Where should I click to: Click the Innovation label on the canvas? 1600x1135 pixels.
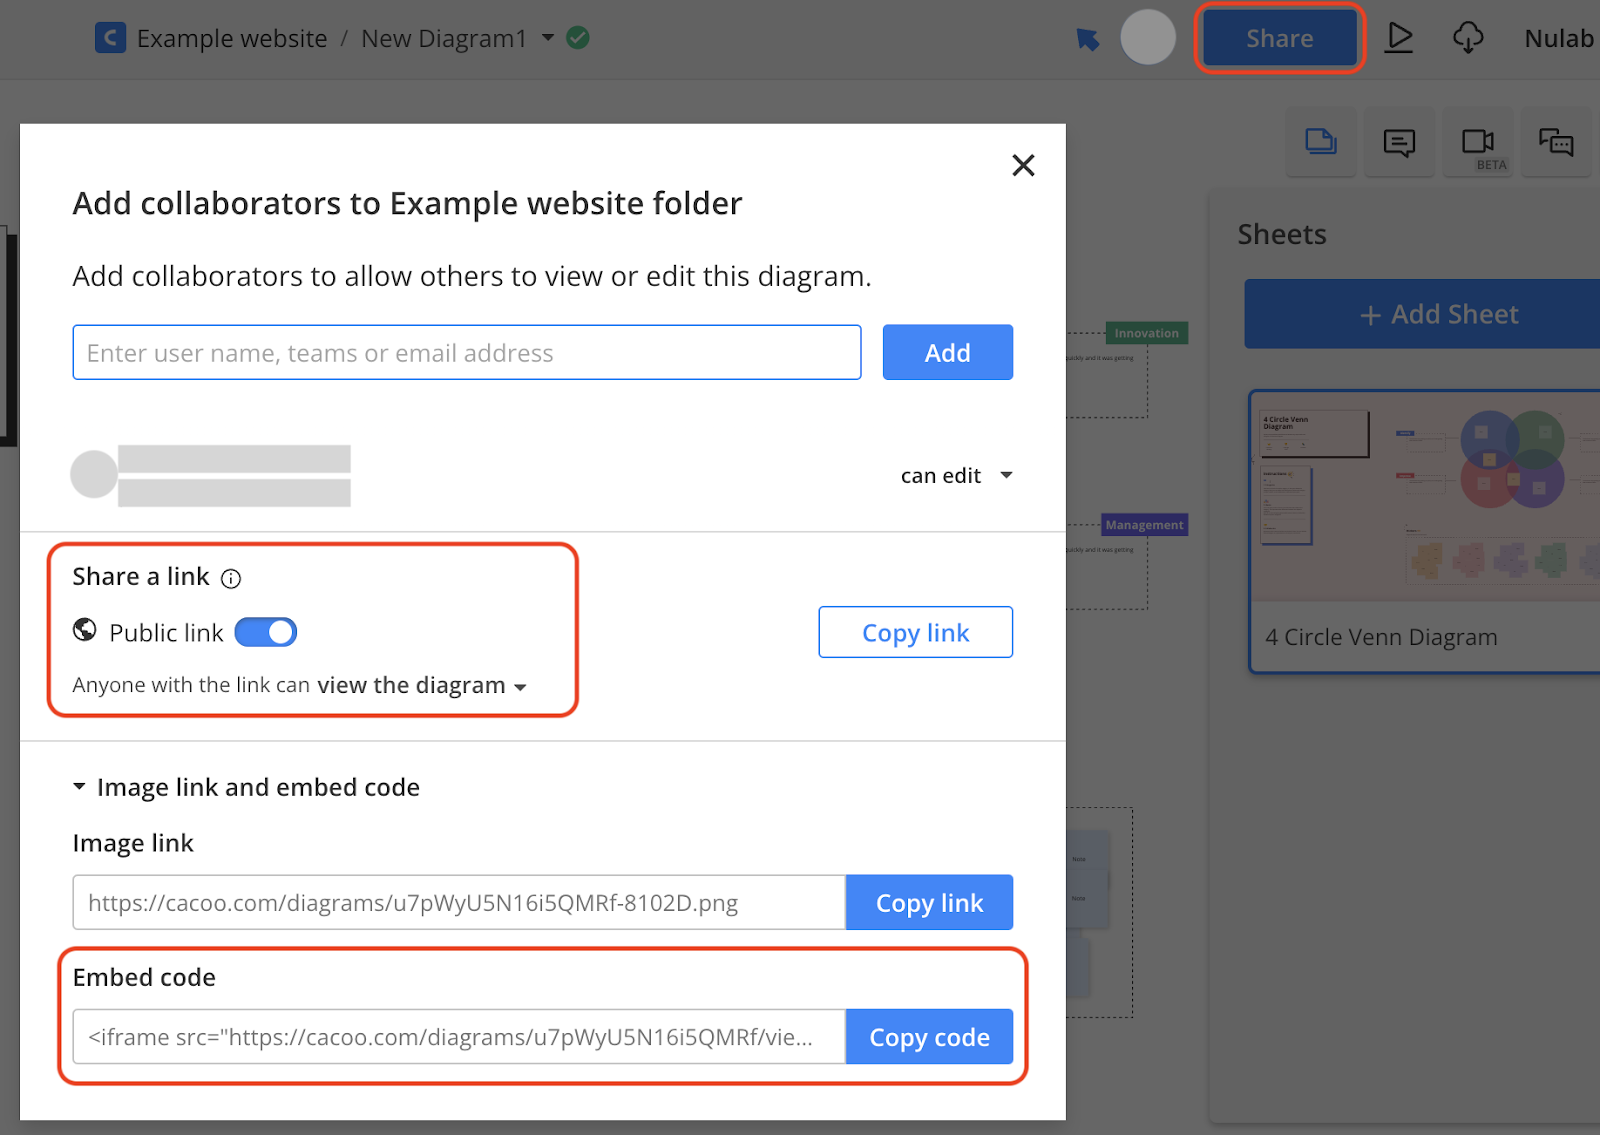[1147, 333]
